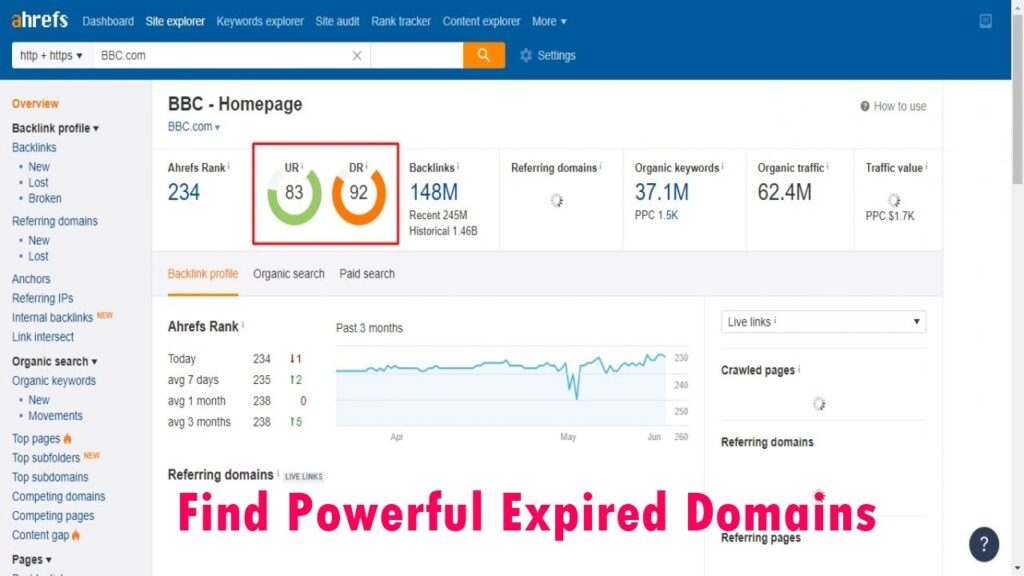Open the http + https protocol dropdown
Image resolution: width=1024 pixels, height=576 pixels.
(x=52, y=56)
